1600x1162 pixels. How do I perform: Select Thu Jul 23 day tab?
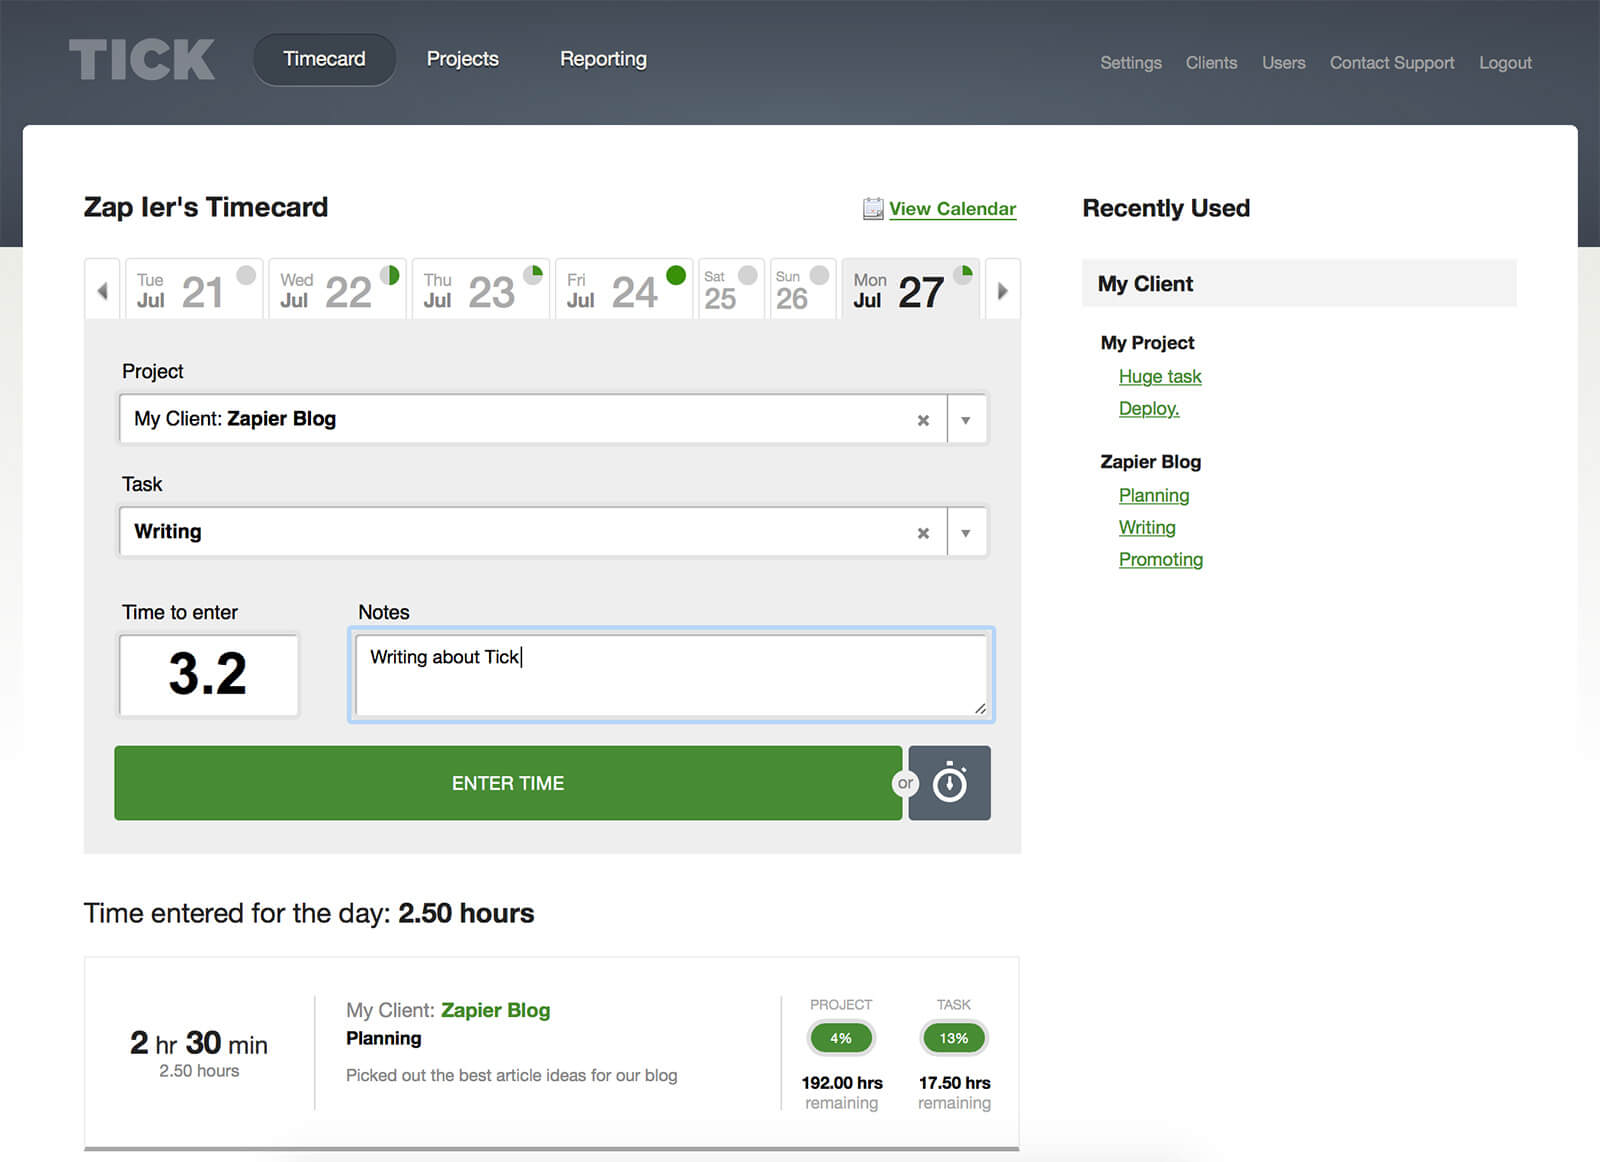coord(480,290)
